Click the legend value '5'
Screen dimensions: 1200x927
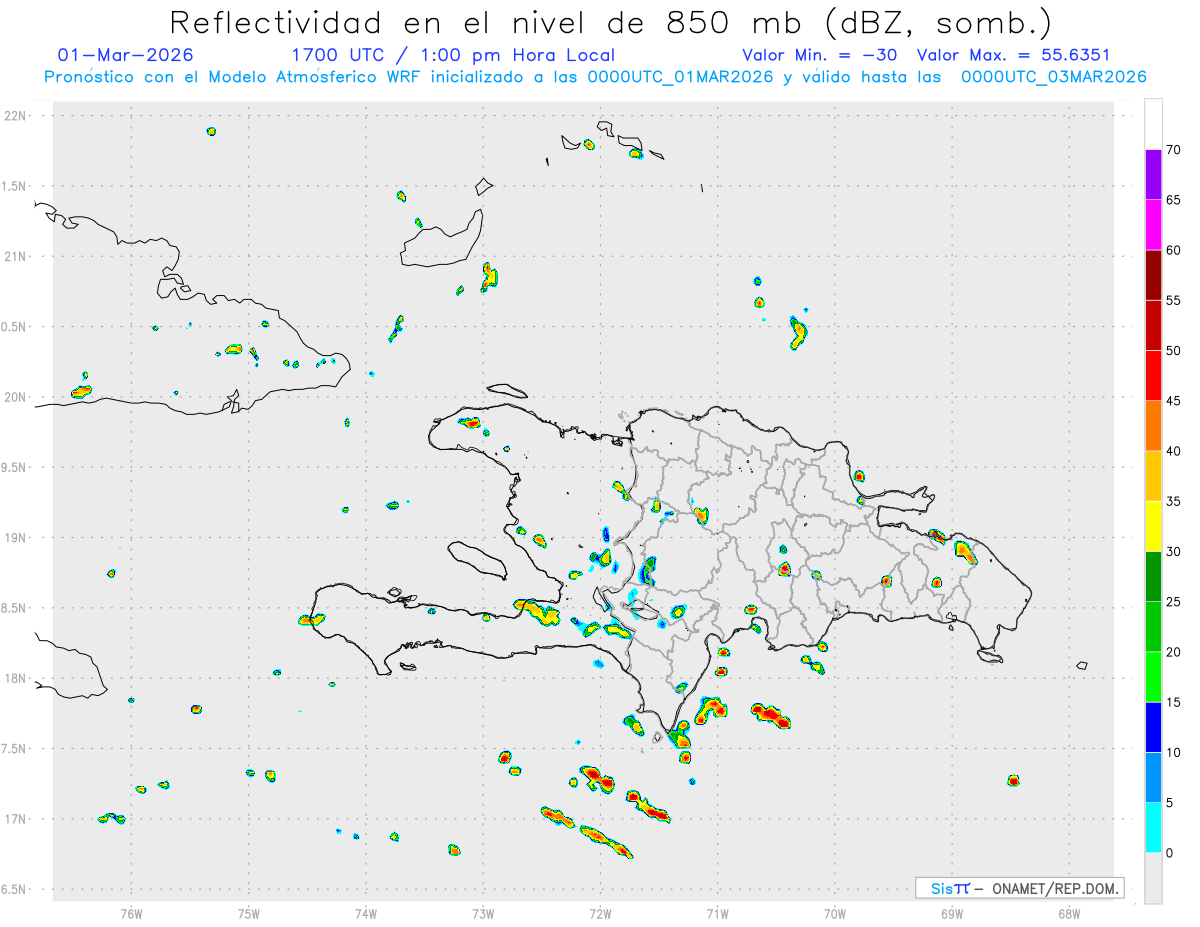(1169, 803)
